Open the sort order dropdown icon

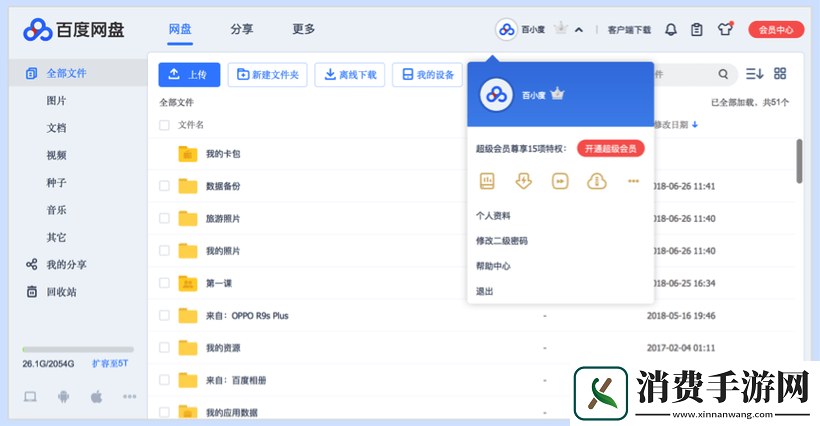tap(754, 74)
